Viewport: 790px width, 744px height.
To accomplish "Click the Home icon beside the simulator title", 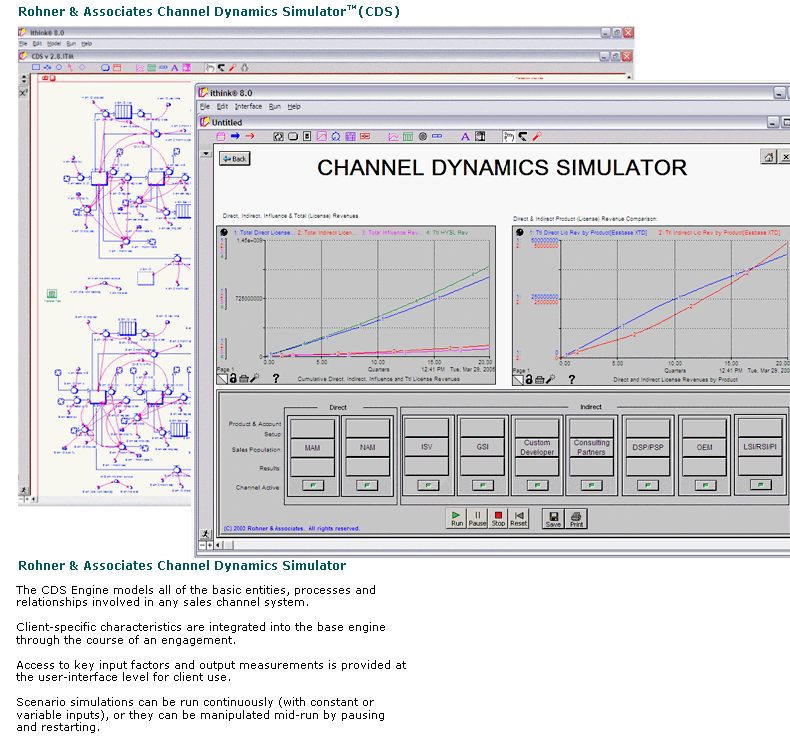I will [x=768, y=157].
